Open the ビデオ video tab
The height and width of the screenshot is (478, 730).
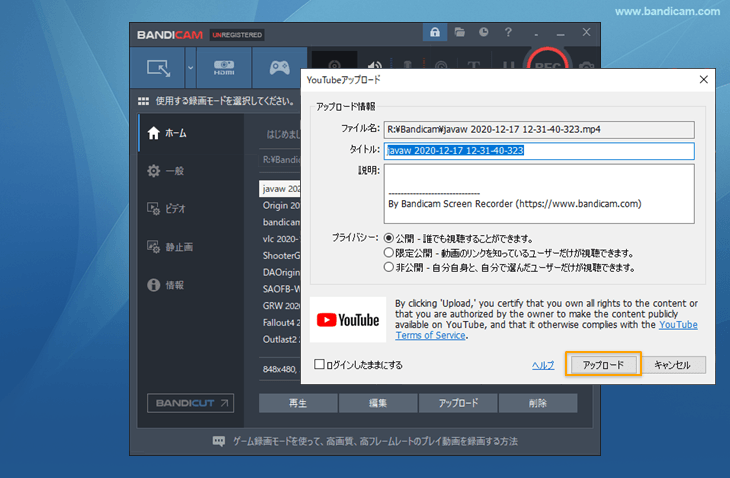tap(191, 209)
